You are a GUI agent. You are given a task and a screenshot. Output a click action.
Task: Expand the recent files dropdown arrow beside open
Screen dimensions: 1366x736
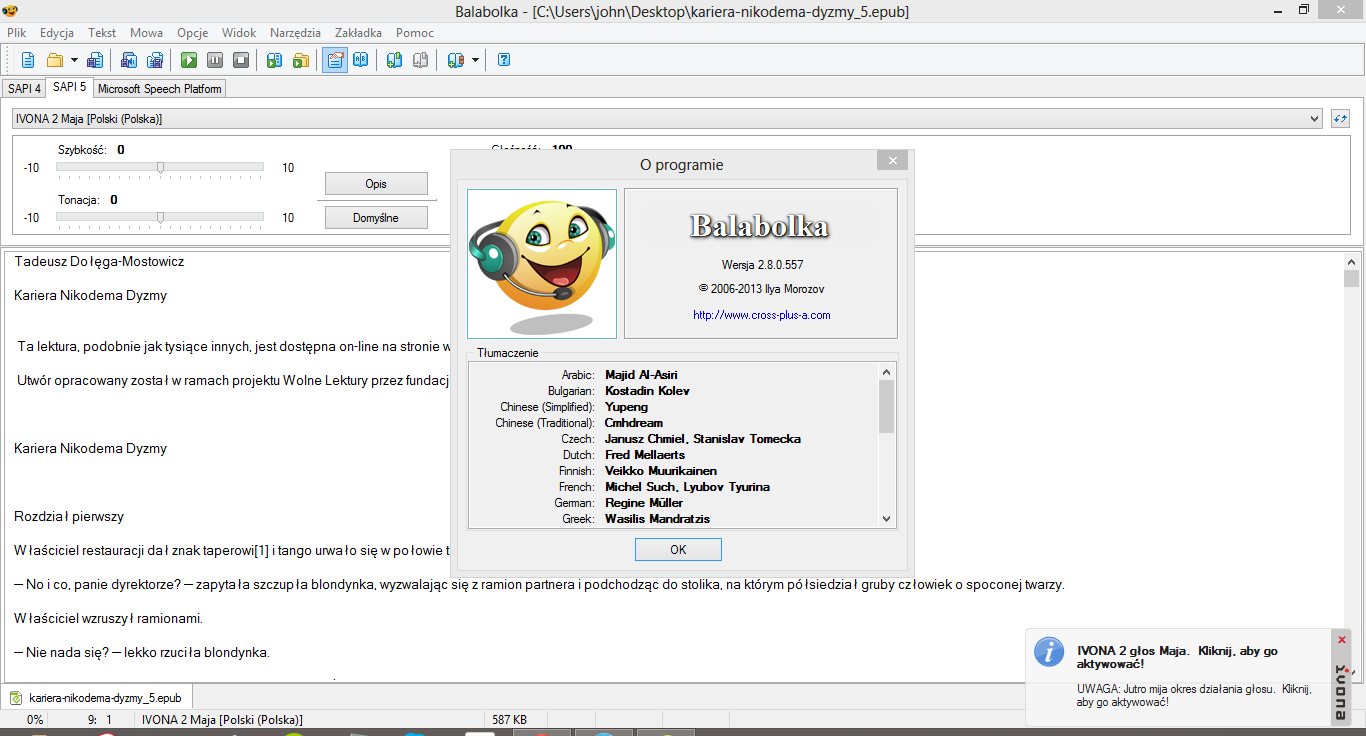click(x=73, y=60)
